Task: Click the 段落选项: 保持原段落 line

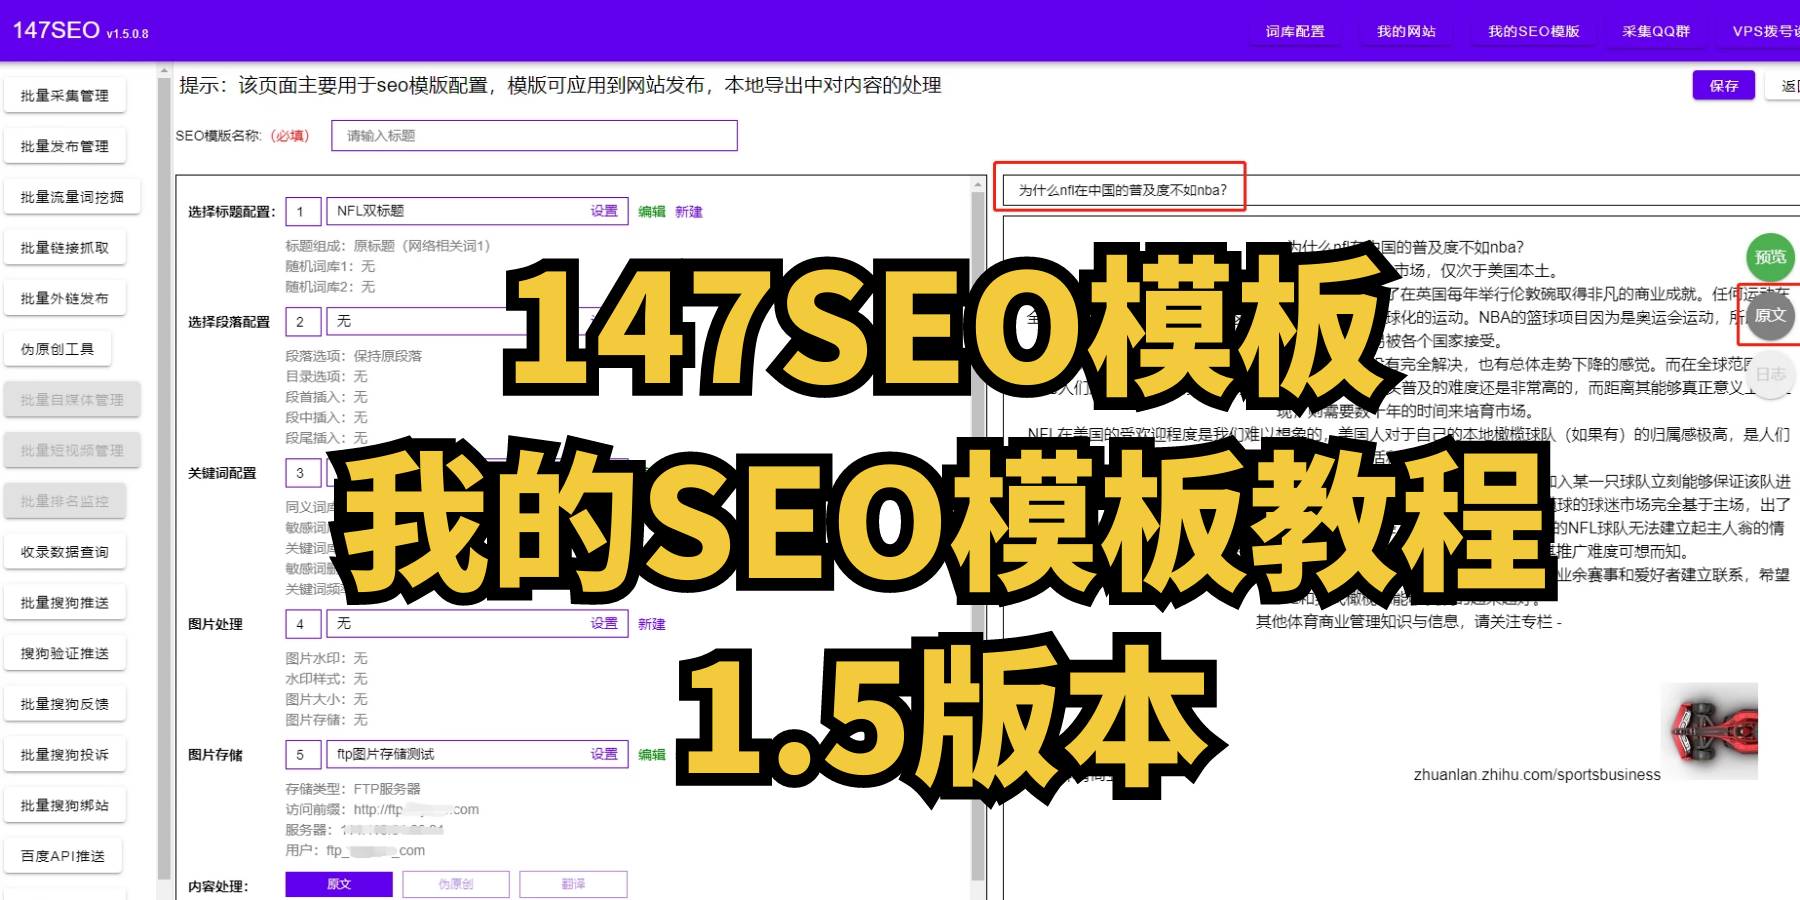Action: pyautogui.click(x=354, y=356)
